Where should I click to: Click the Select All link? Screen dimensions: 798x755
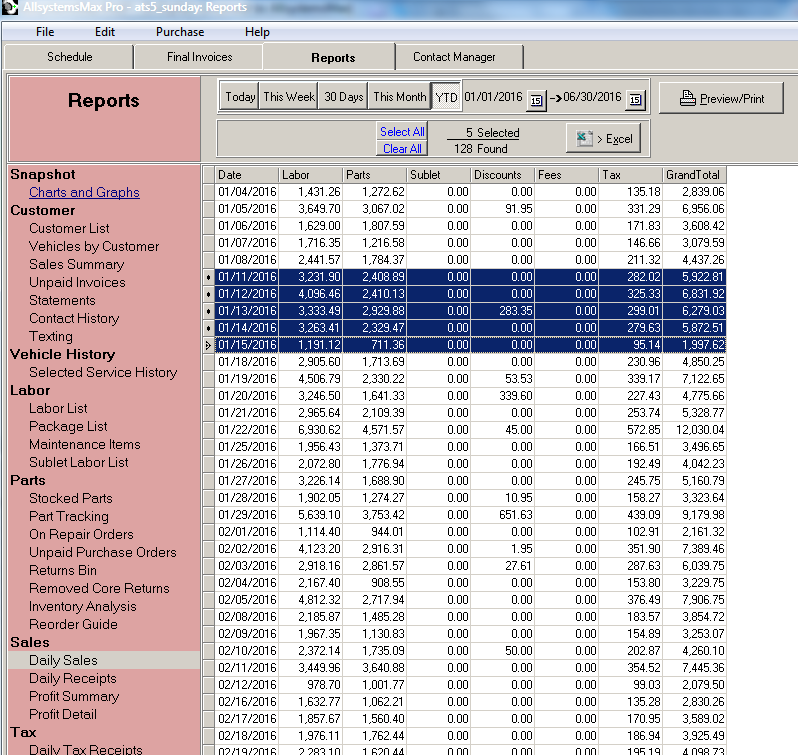pos(402,132)
